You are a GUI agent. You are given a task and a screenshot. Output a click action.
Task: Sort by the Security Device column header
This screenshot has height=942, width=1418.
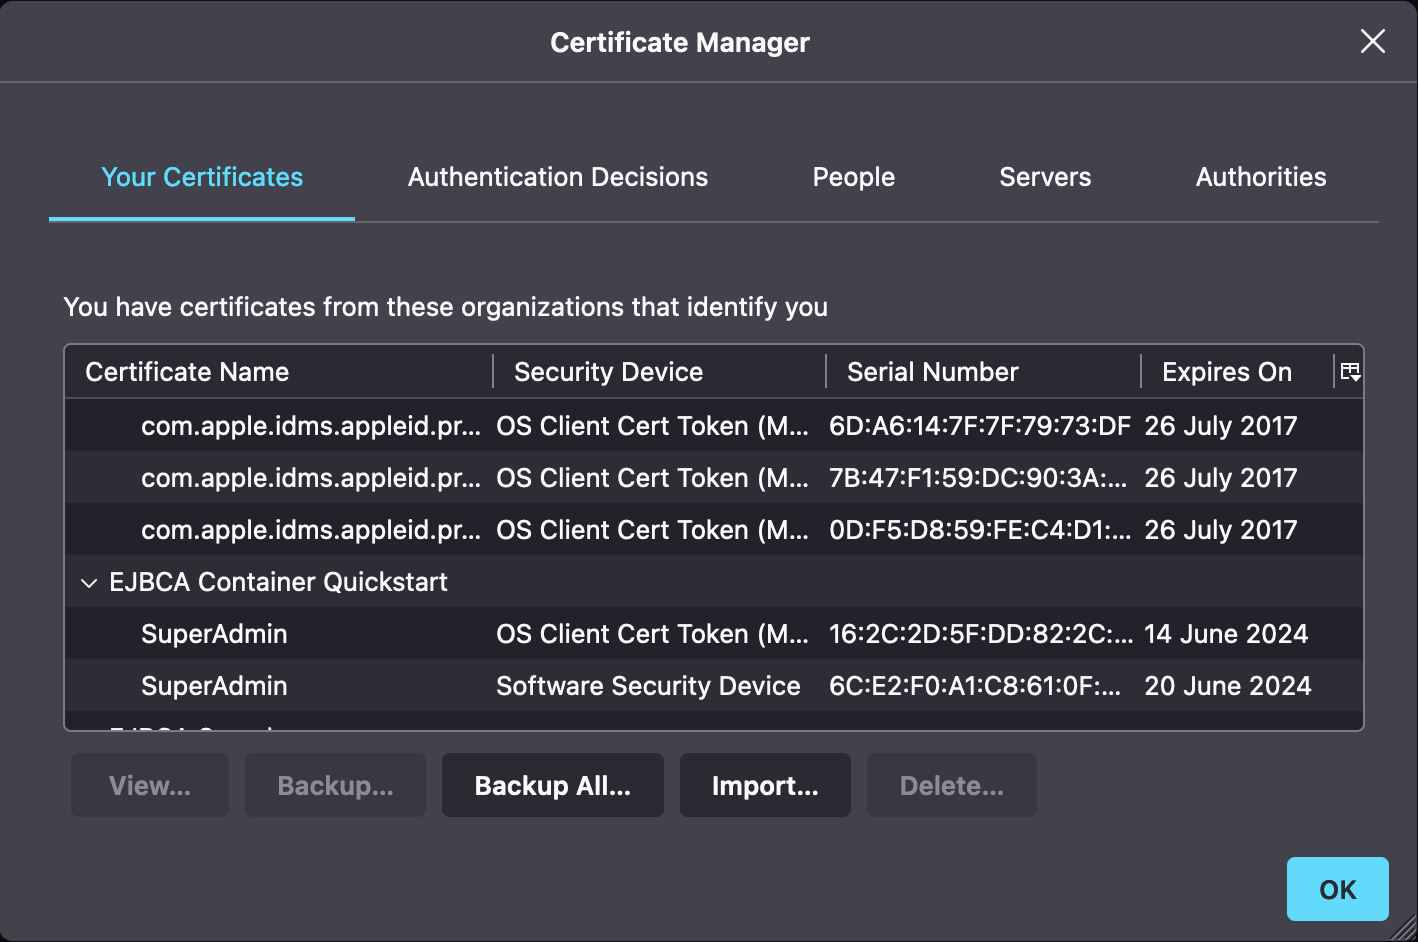pos(608,371)
